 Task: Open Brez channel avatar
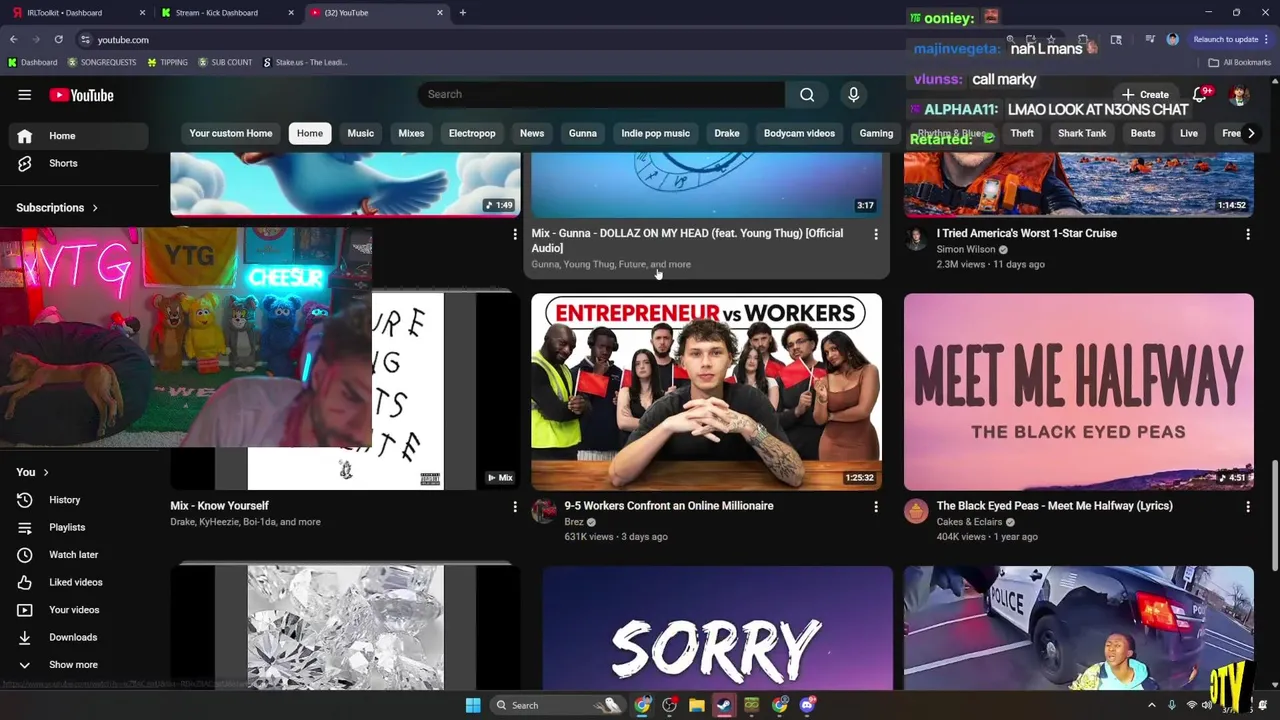tap(543, 512)
